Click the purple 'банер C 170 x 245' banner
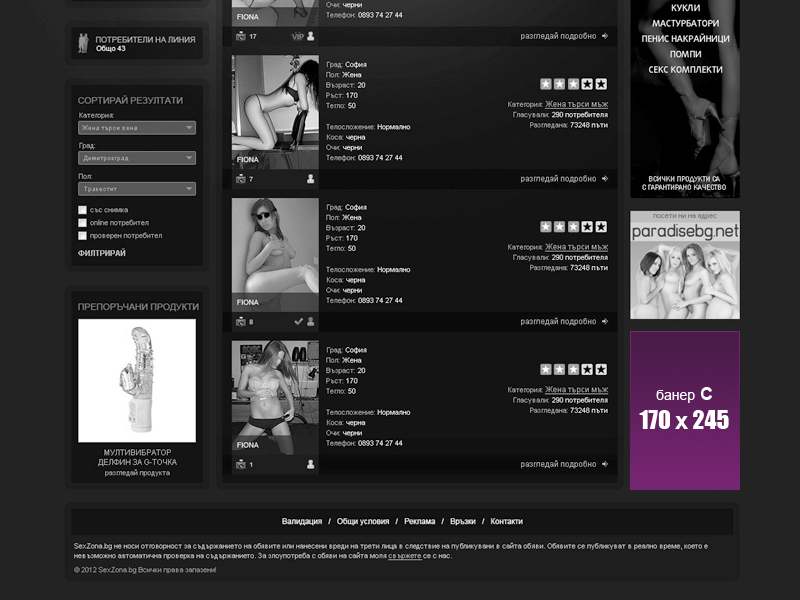Screen dimensions: 800x600 pos(685,410)
